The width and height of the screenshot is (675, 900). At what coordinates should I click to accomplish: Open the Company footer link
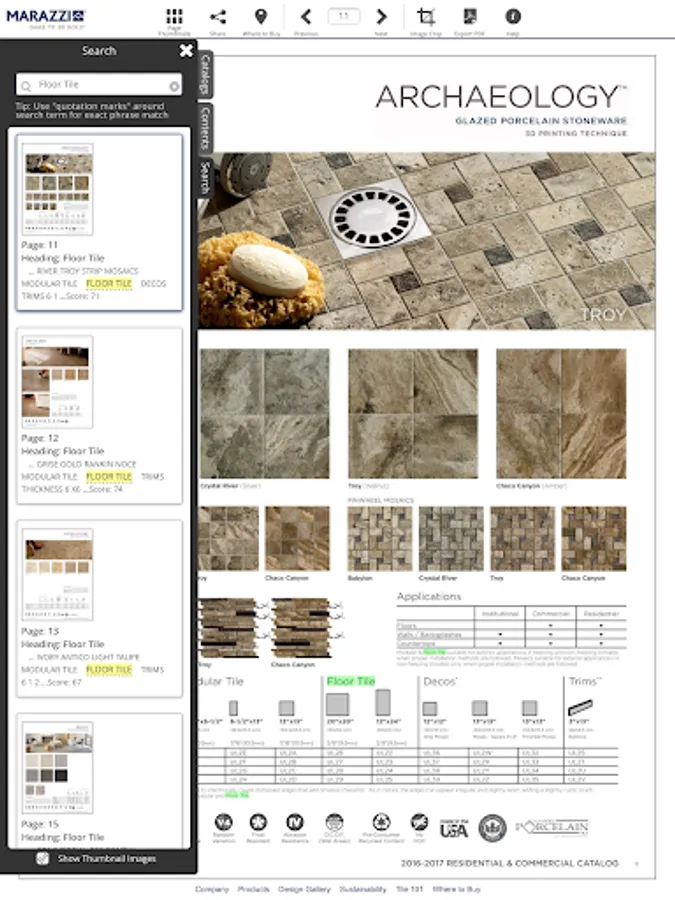(x=212, y=889)
